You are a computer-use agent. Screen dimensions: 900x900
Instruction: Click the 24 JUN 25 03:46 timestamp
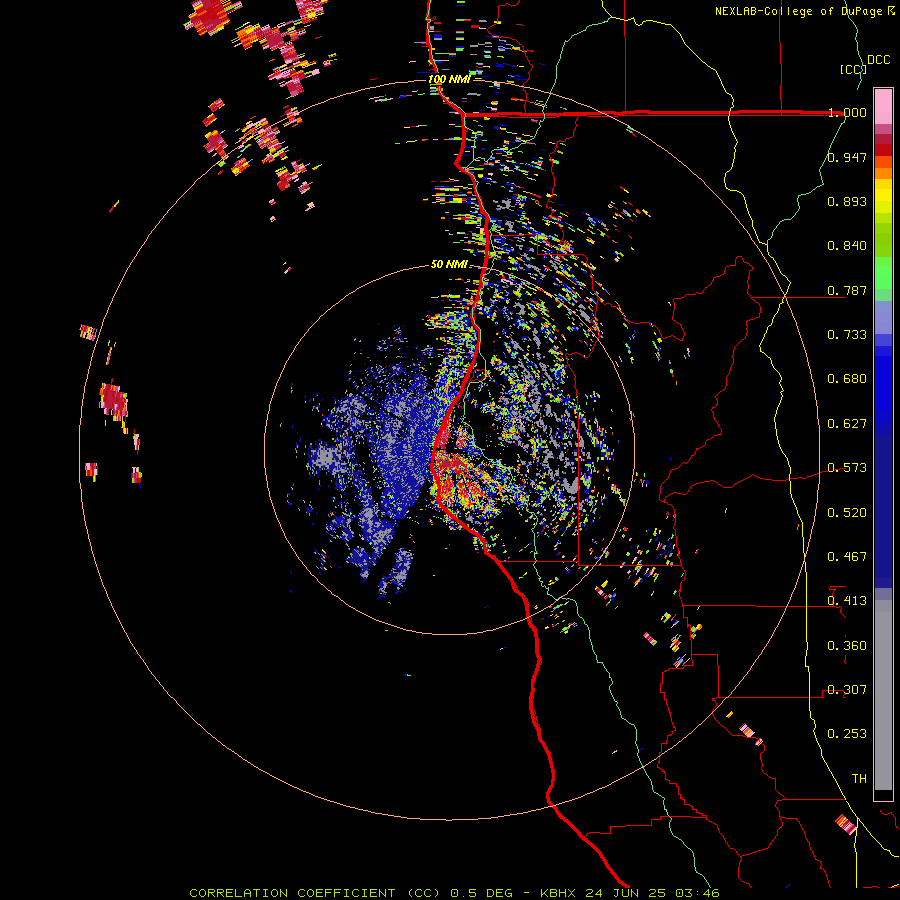tap(653, 893)
